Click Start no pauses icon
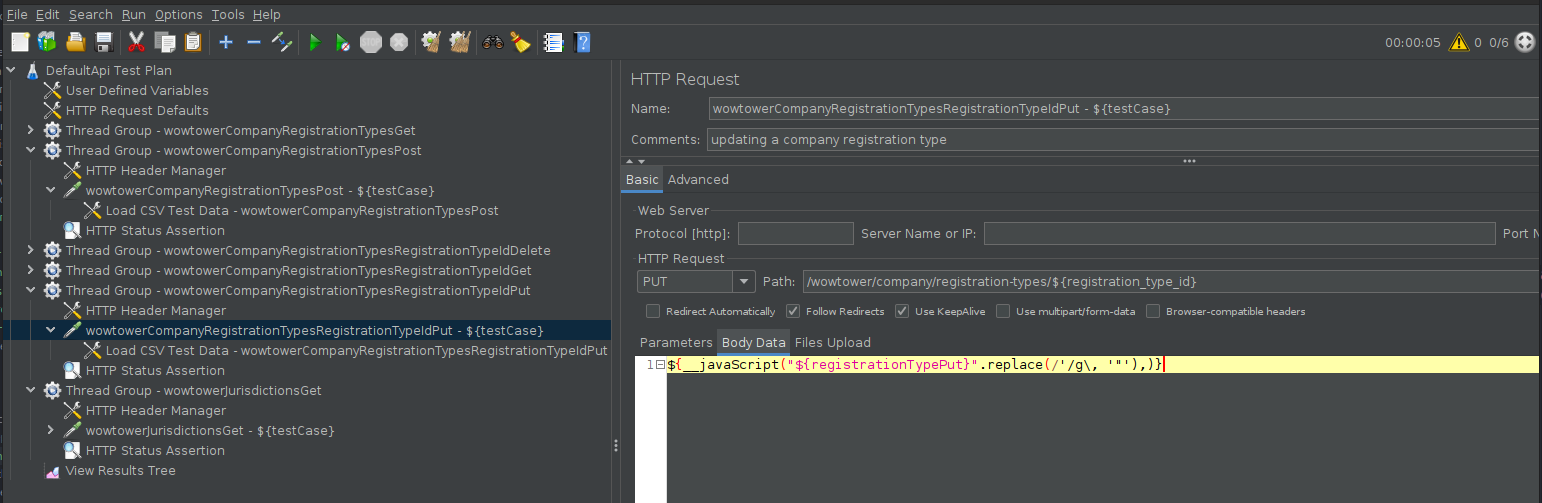 click(343, 42)
